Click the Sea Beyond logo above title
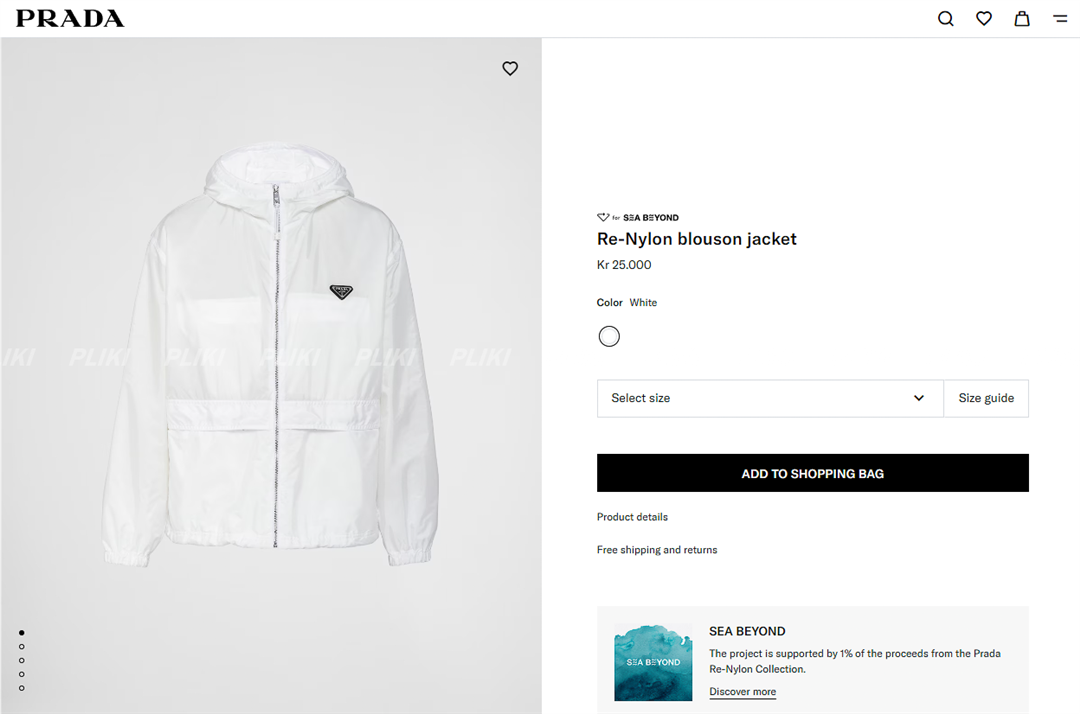Screen dimensions: 1080x714 coord(638,217)
